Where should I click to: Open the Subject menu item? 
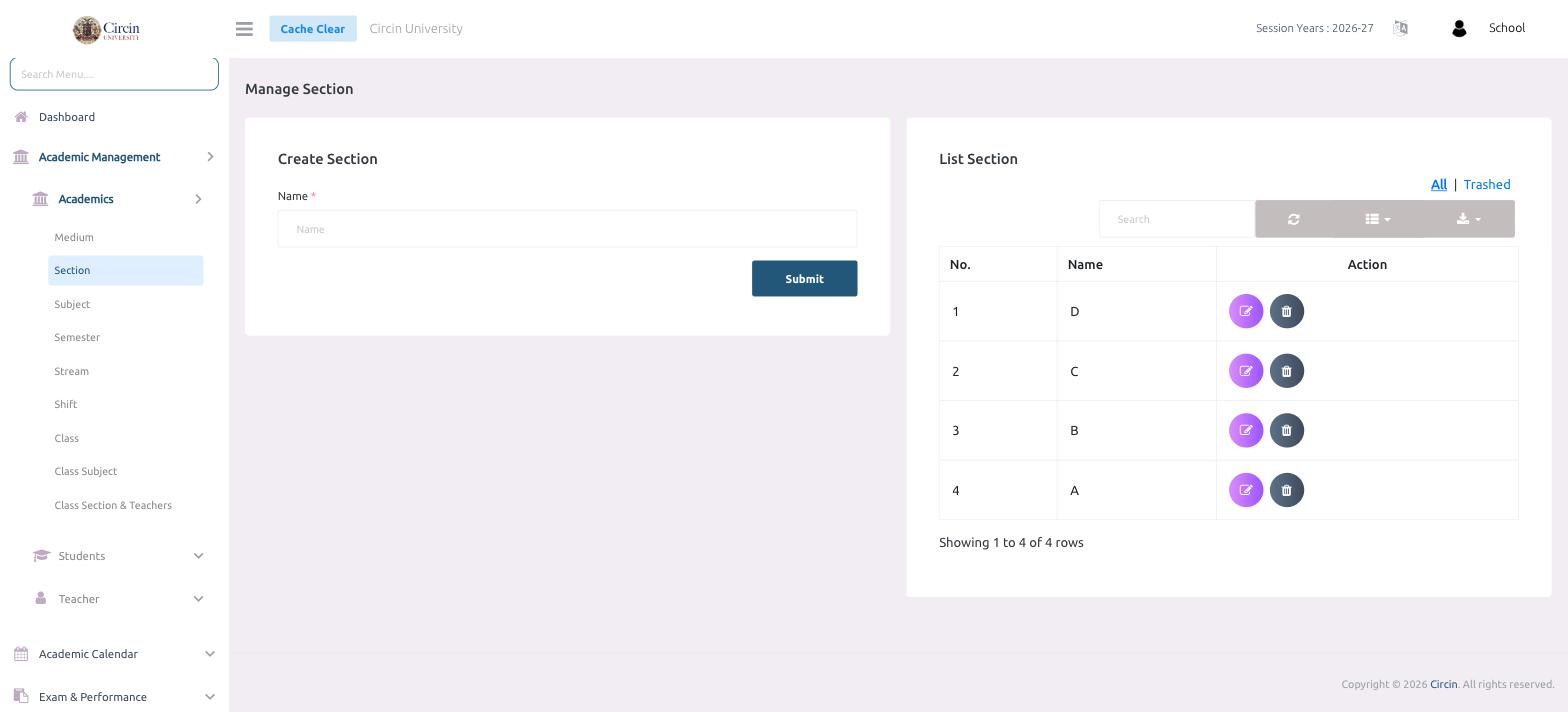tap(72, 304)
